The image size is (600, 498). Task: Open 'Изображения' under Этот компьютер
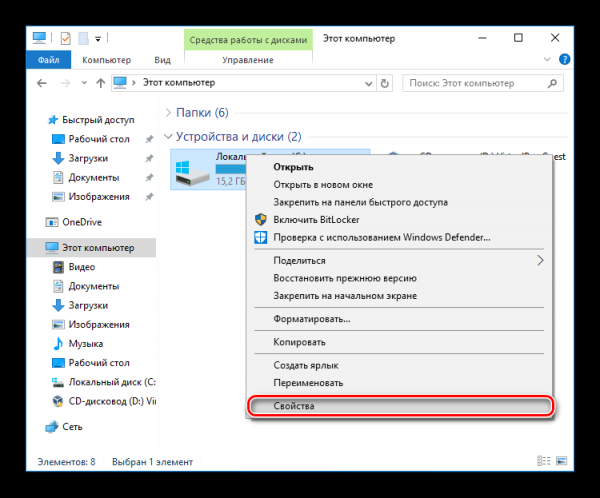coord(99,325)
